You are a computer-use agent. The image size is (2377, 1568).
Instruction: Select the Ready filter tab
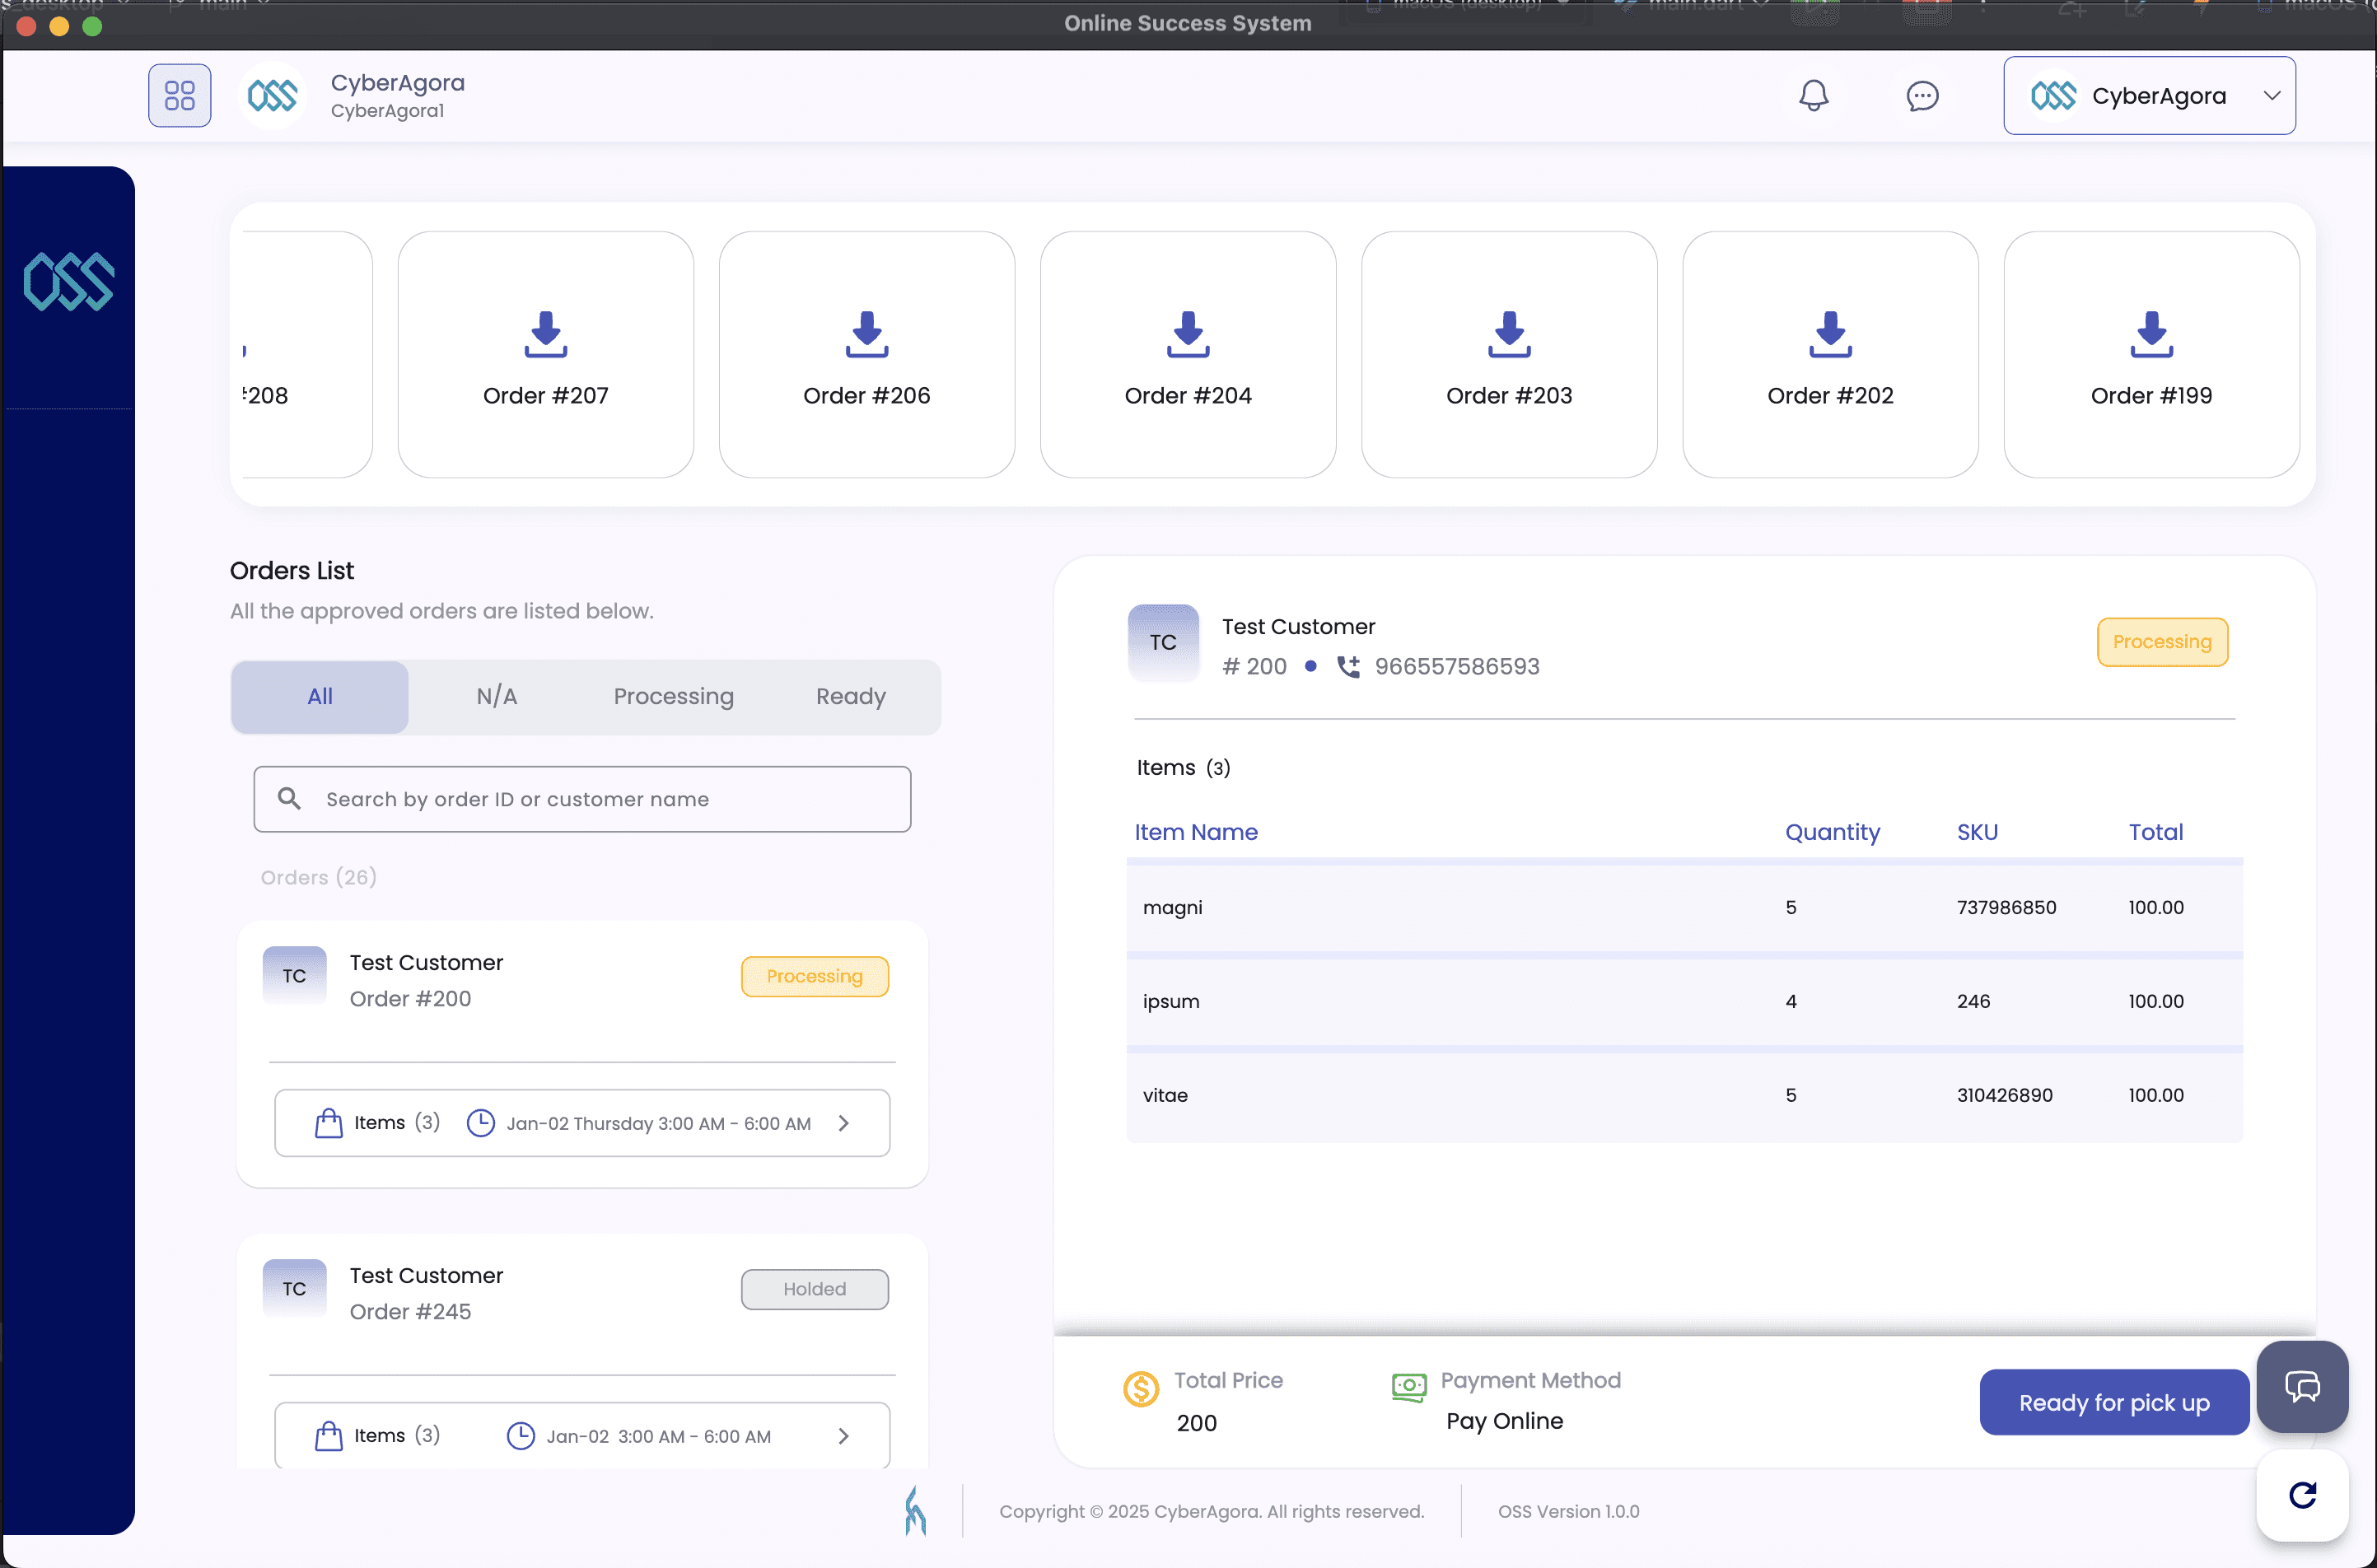pyautogui.click(x=850, y=697)
